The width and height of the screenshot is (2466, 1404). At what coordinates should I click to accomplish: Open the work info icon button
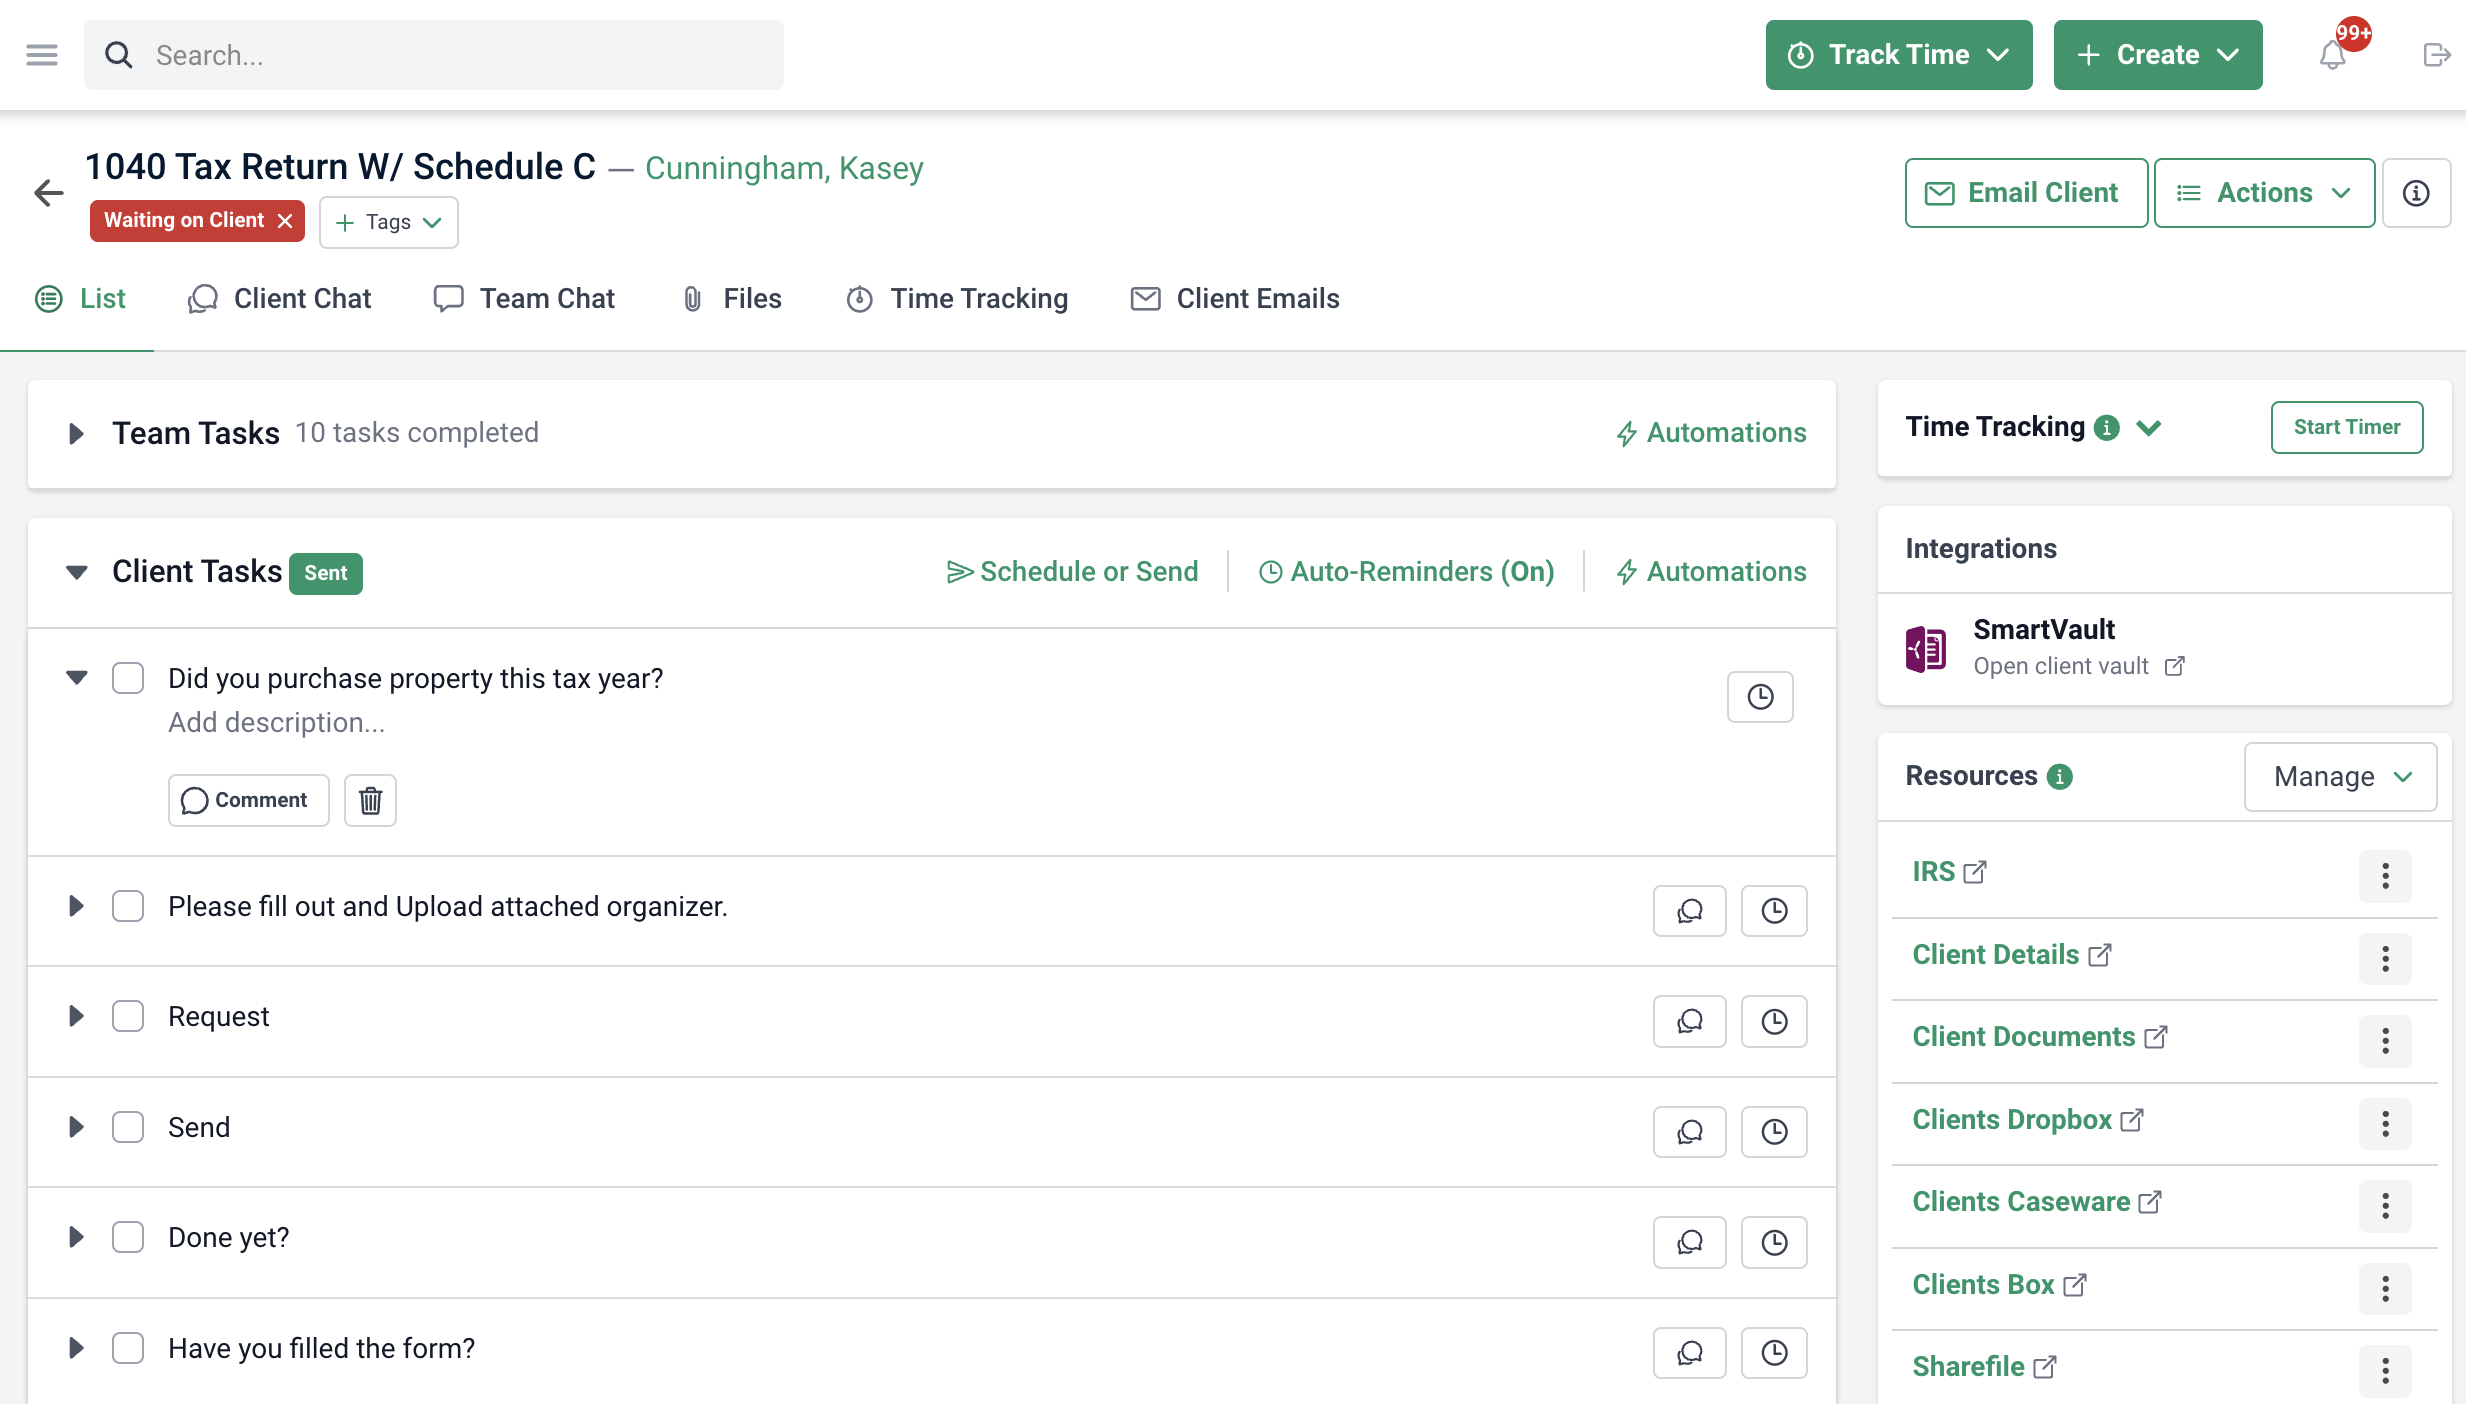point(2416,193)
